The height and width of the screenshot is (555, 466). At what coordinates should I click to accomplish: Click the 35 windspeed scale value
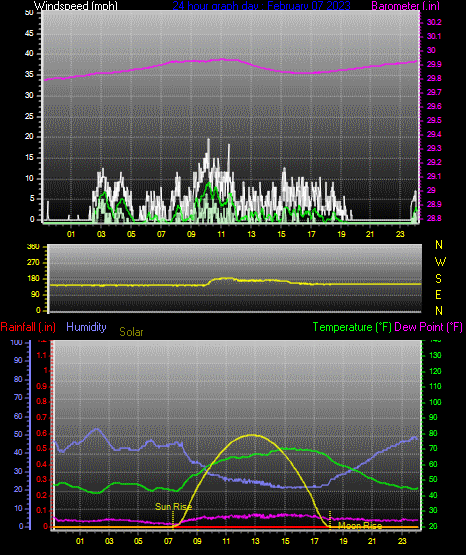pos(29,75)
